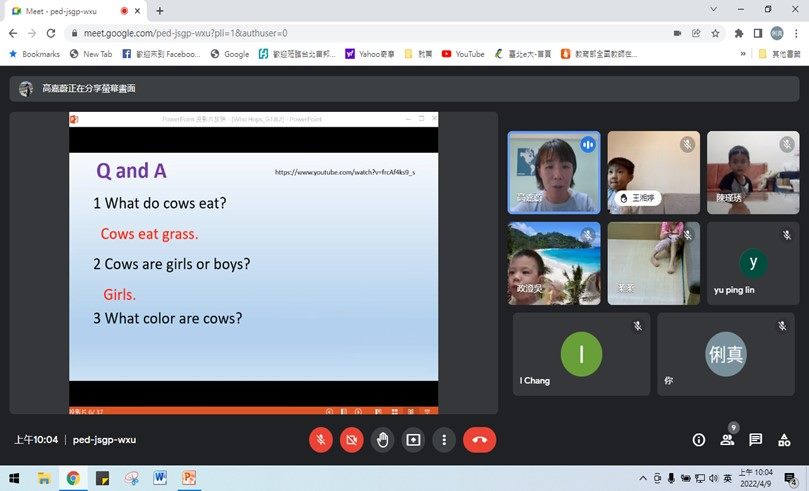Raise hand in the meeting
The image size is (809, 491).
tap(382, 440)
